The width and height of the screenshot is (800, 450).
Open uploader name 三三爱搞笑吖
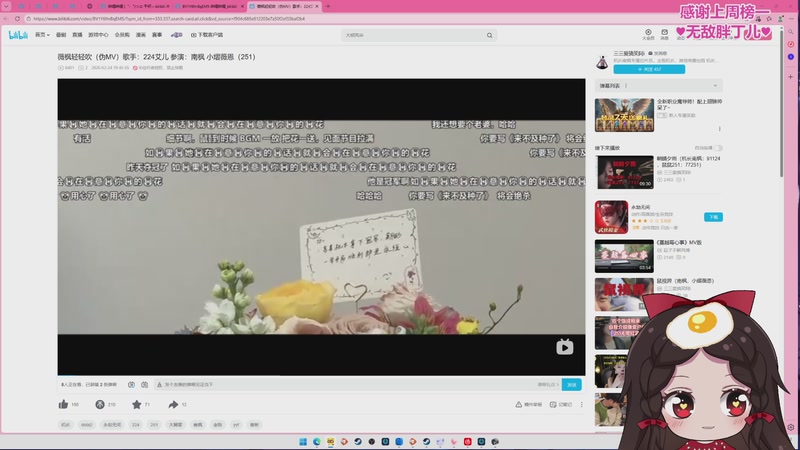(x=629, y=53)
